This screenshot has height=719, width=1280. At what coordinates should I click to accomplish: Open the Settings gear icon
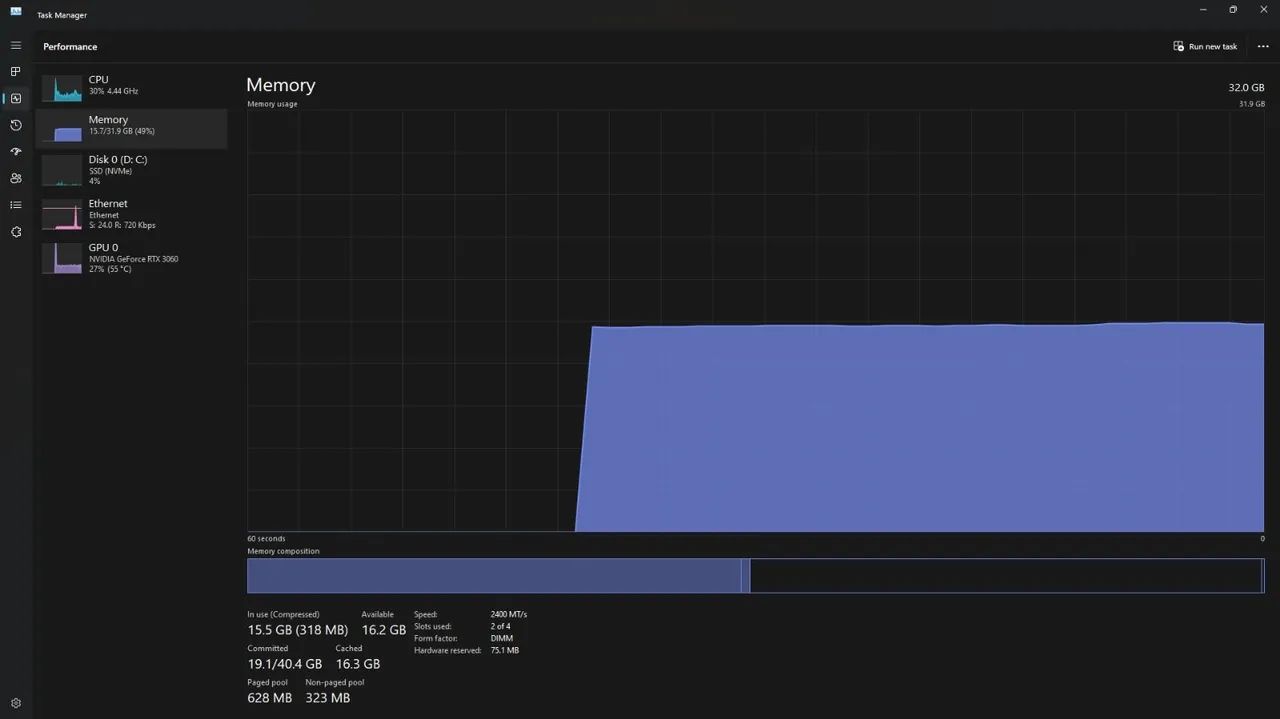(15, 703)
